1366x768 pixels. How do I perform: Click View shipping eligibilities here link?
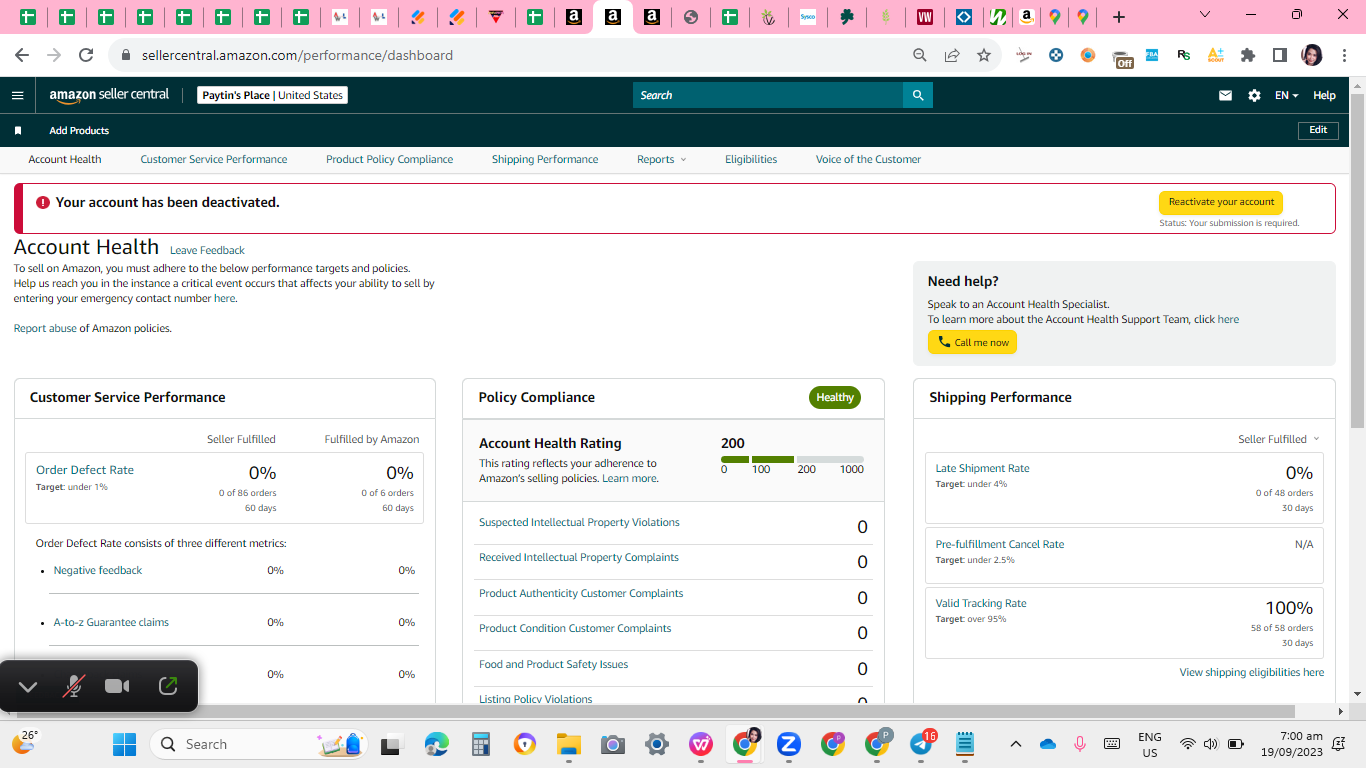point(1252,672)
